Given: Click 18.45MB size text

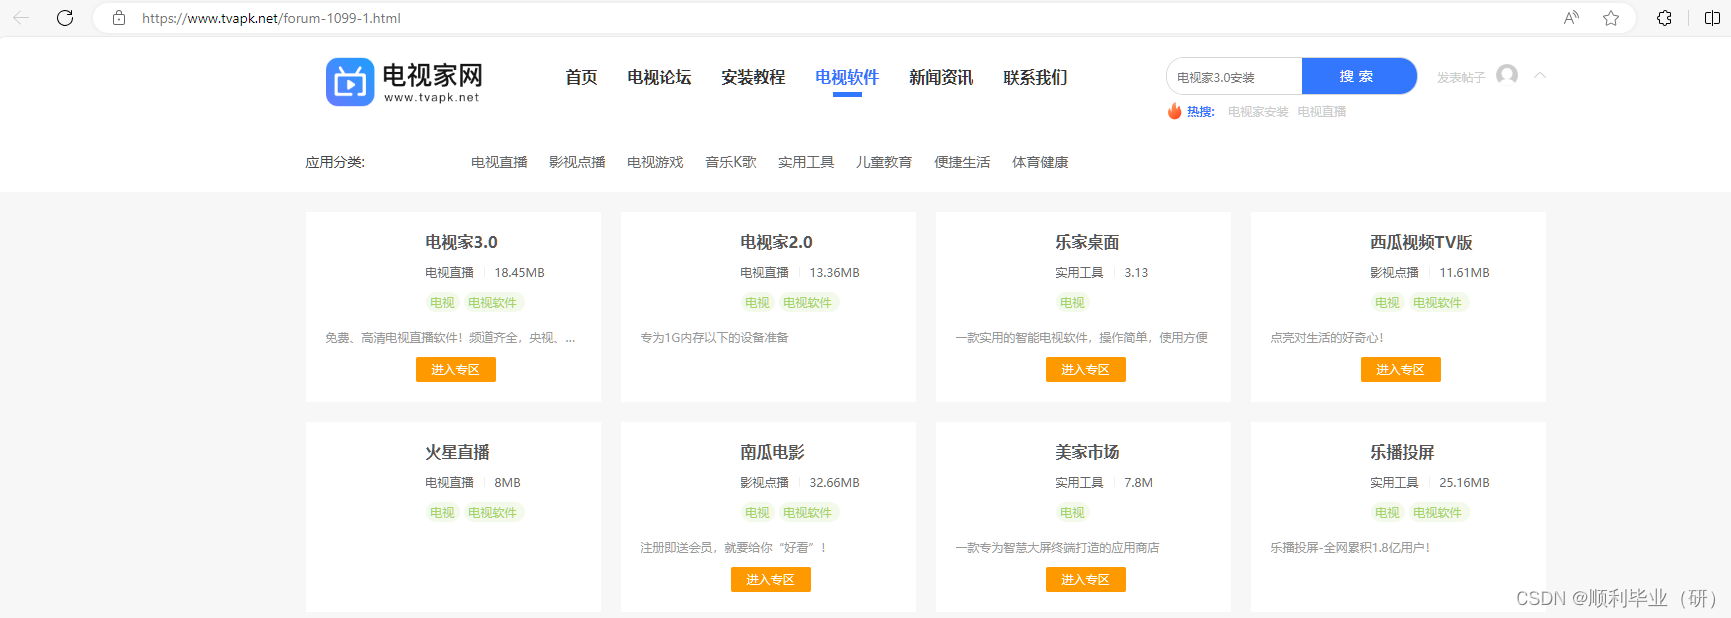Looking at the screenshot, I should (x=519, y=273).
